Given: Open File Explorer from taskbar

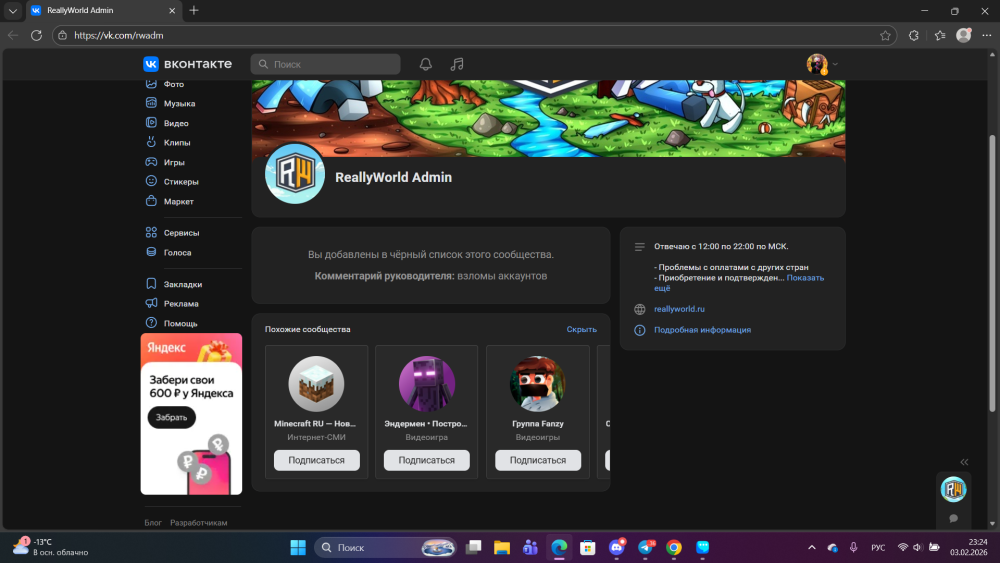Looking at the screenshot, I should 502,547.
